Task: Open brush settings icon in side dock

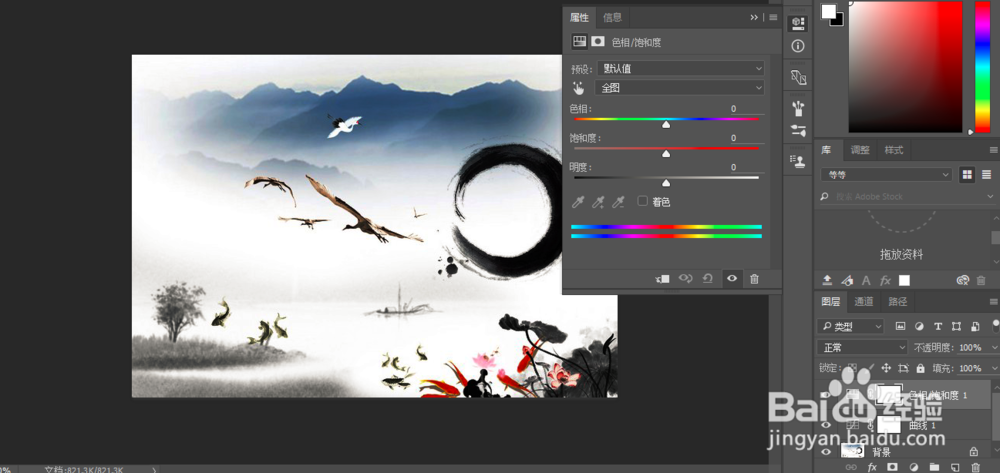Action: point(798,130)
